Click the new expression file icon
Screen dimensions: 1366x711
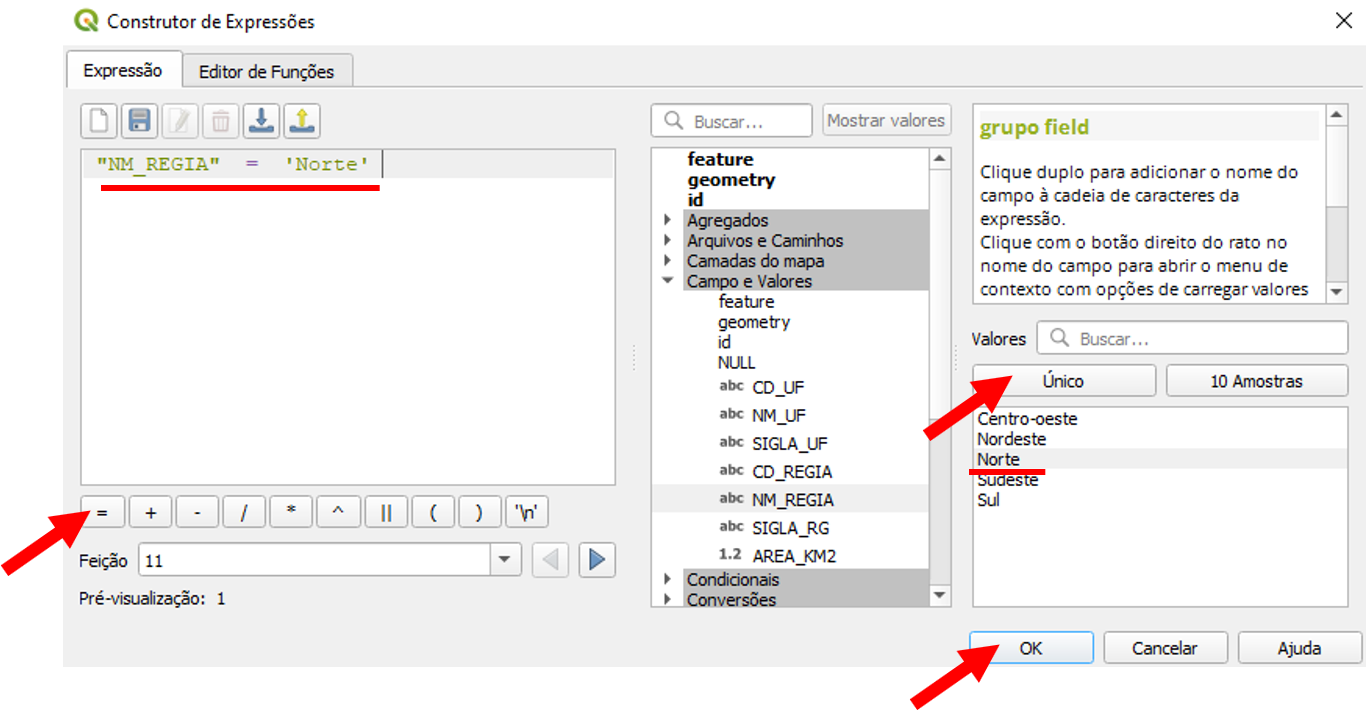click(99, 121)
